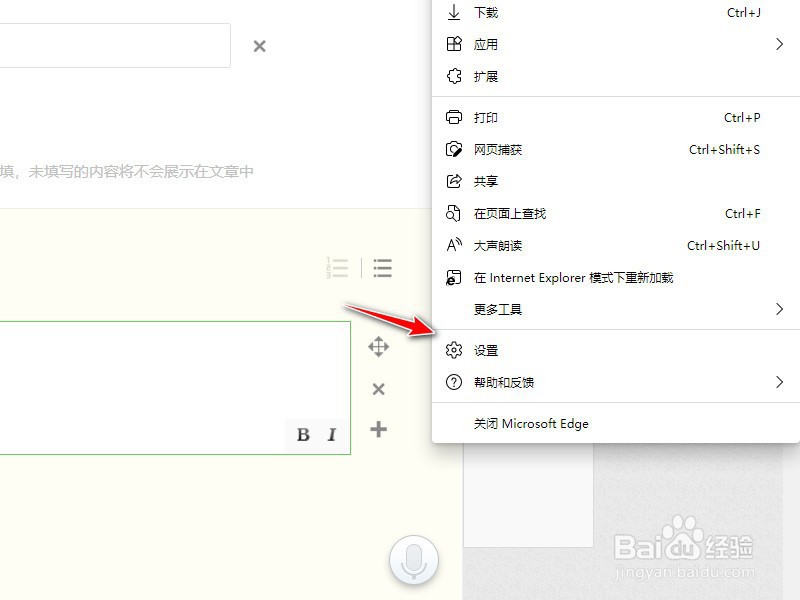This screenshot has height=600, width=800.
Task: Click the download arrow icon
Action: 454,12
